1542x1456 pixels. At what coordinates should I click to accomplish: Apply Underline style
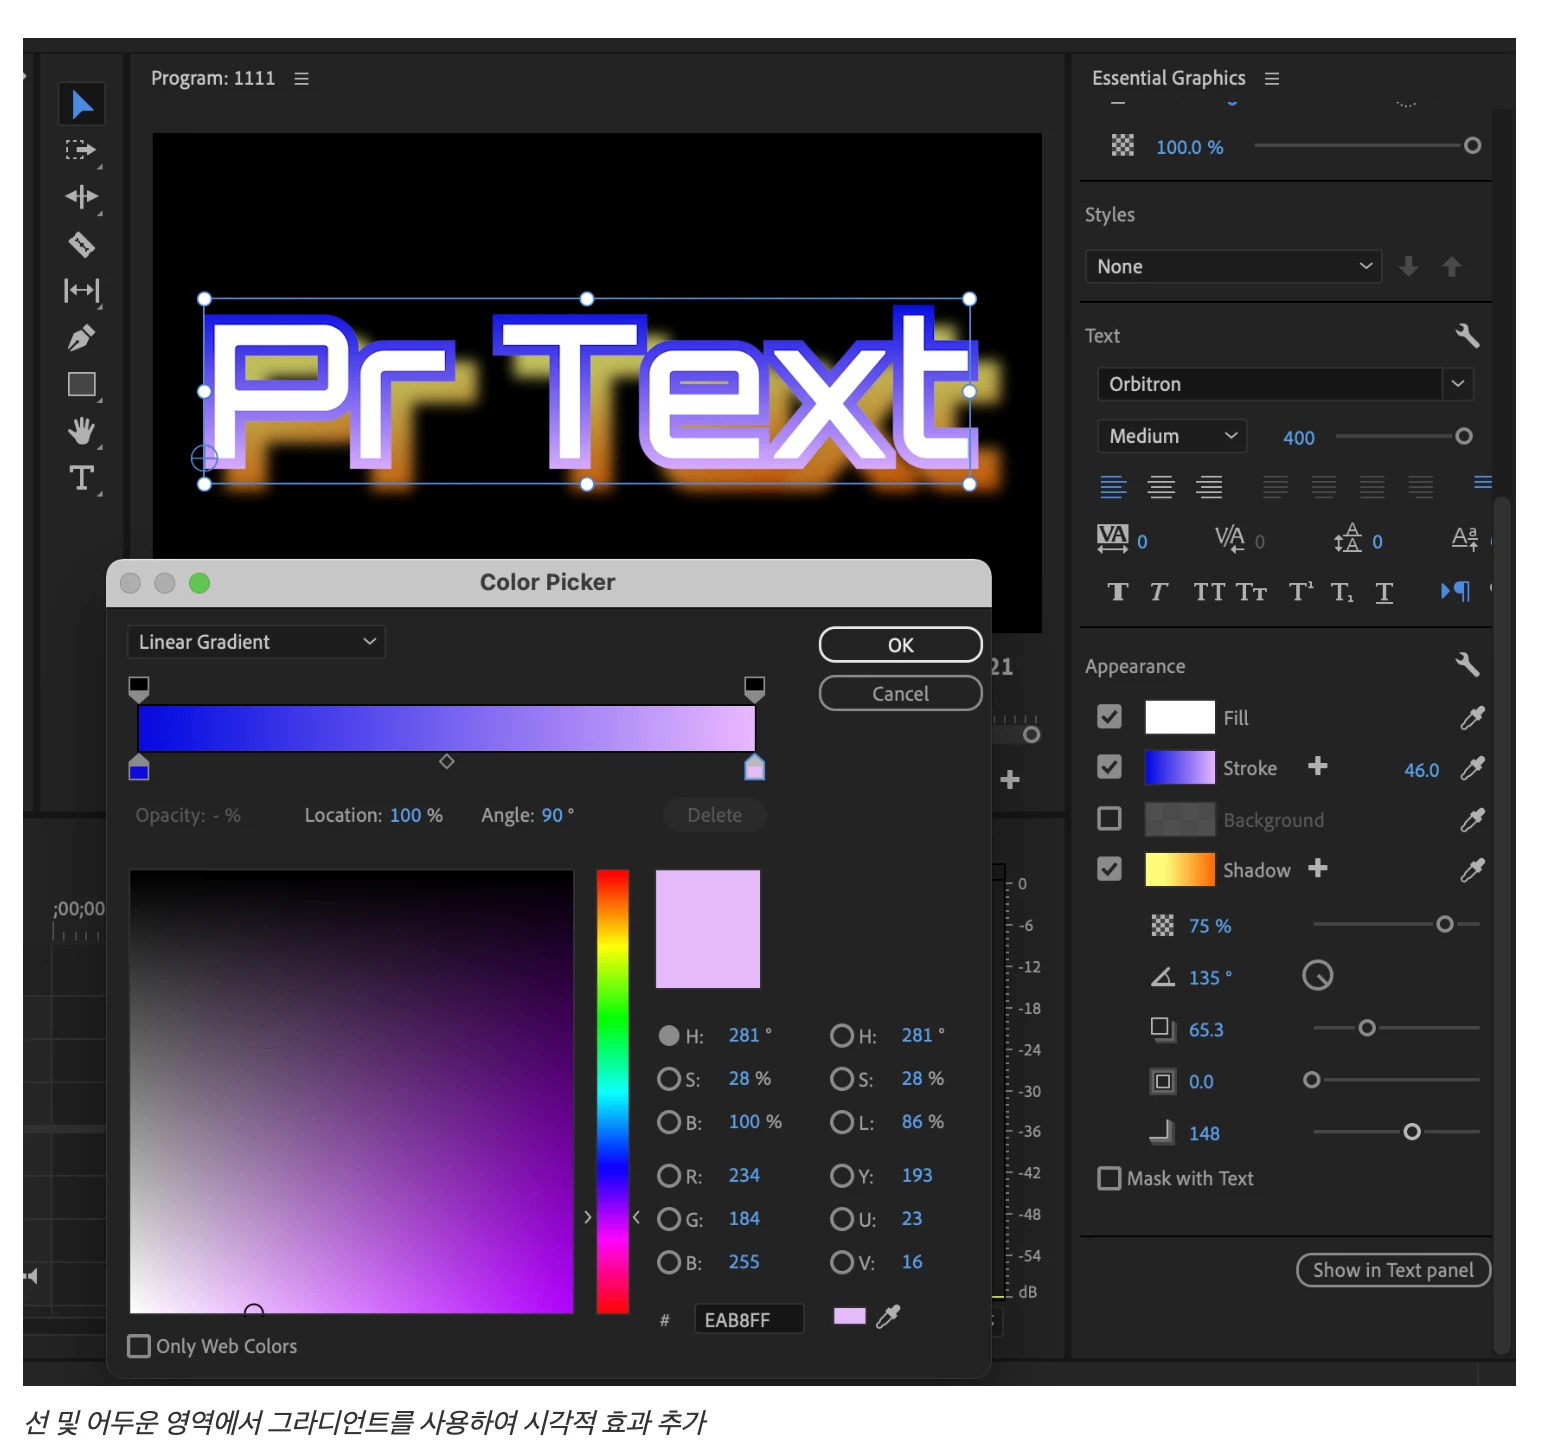pos(1384,592)
